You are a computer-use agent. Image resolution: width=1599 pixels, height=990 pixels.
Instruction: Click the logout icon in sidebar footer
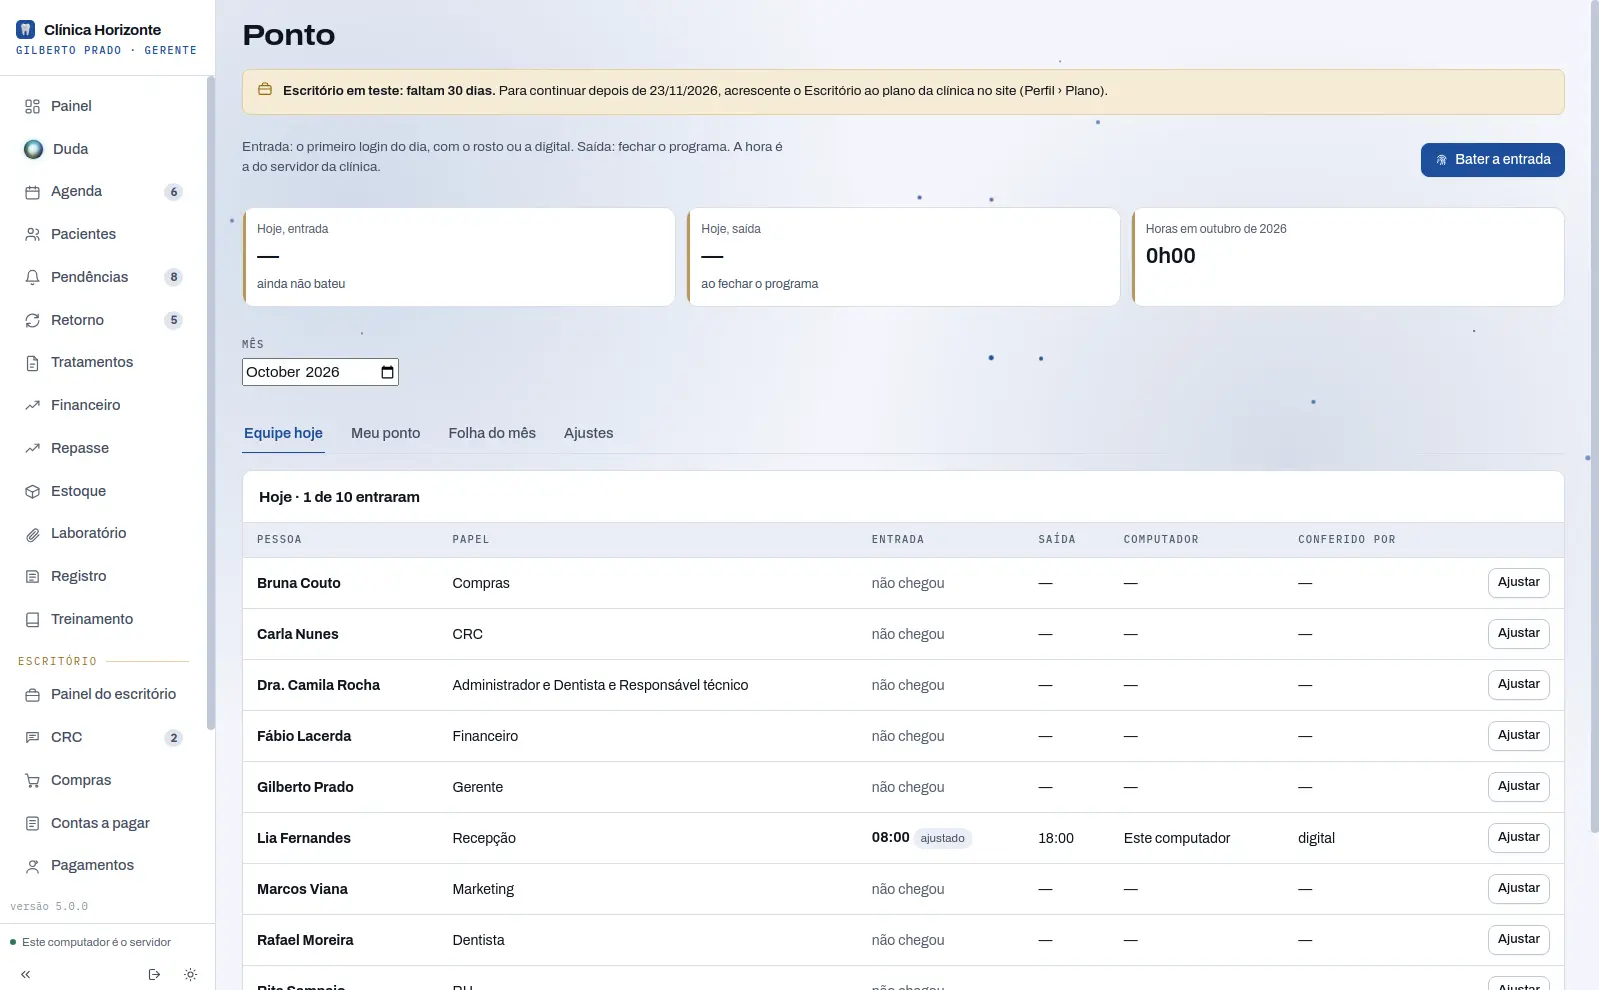154,974
